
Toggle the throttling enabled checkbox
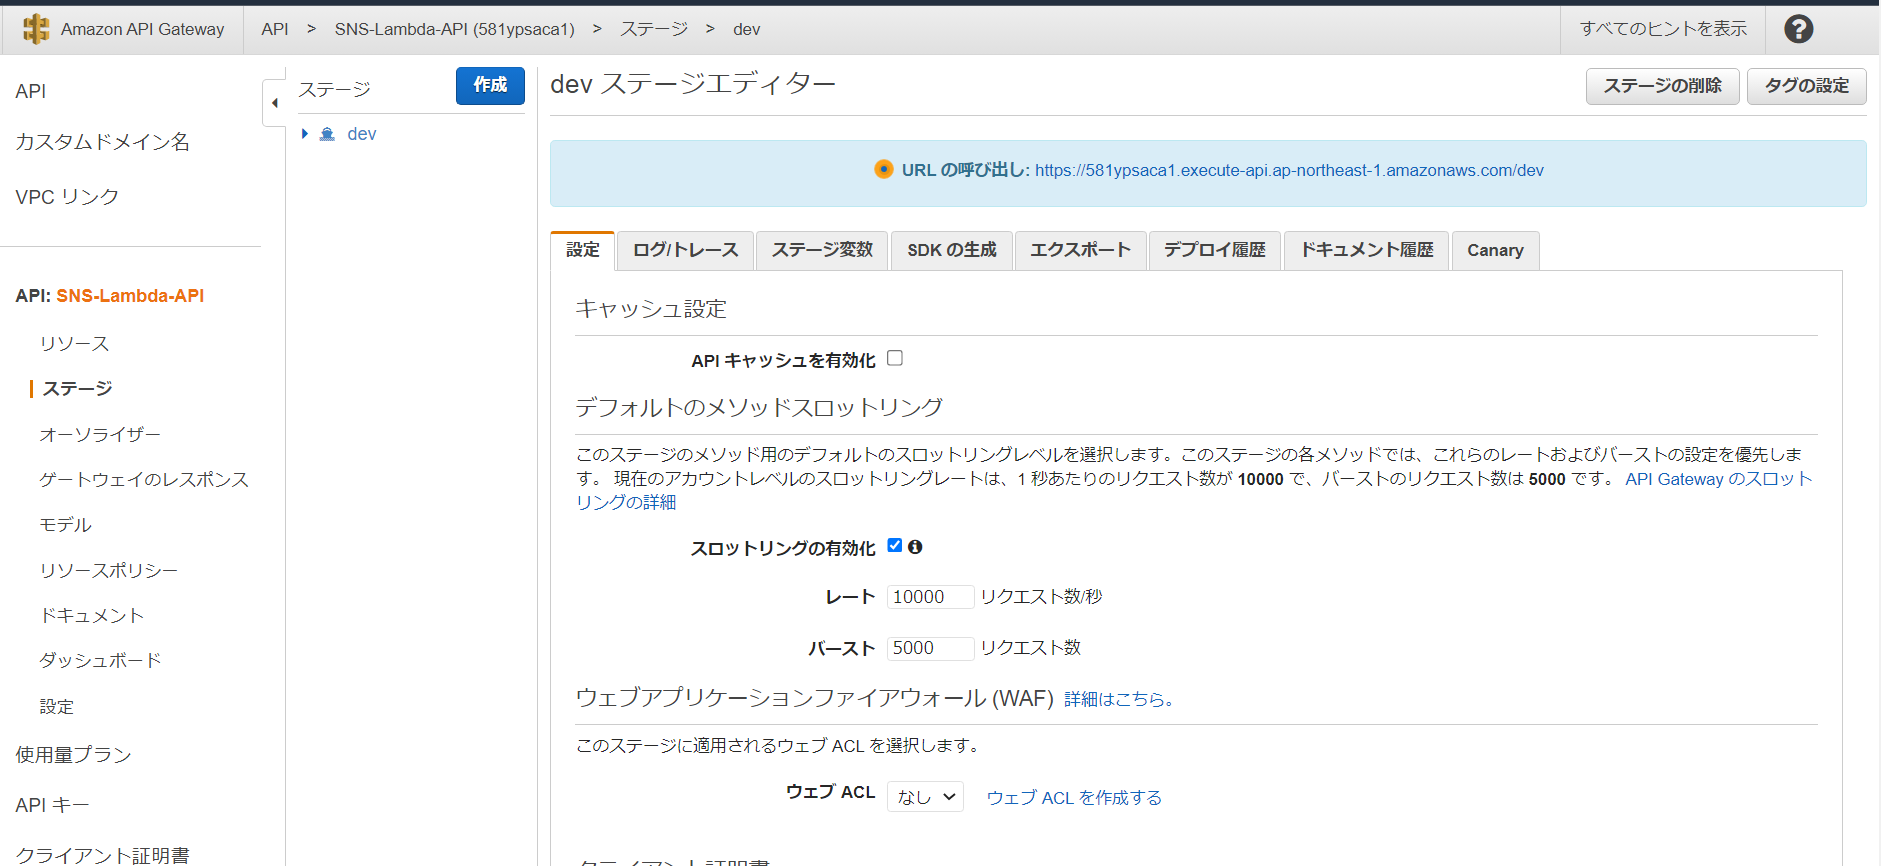point(895,546)
